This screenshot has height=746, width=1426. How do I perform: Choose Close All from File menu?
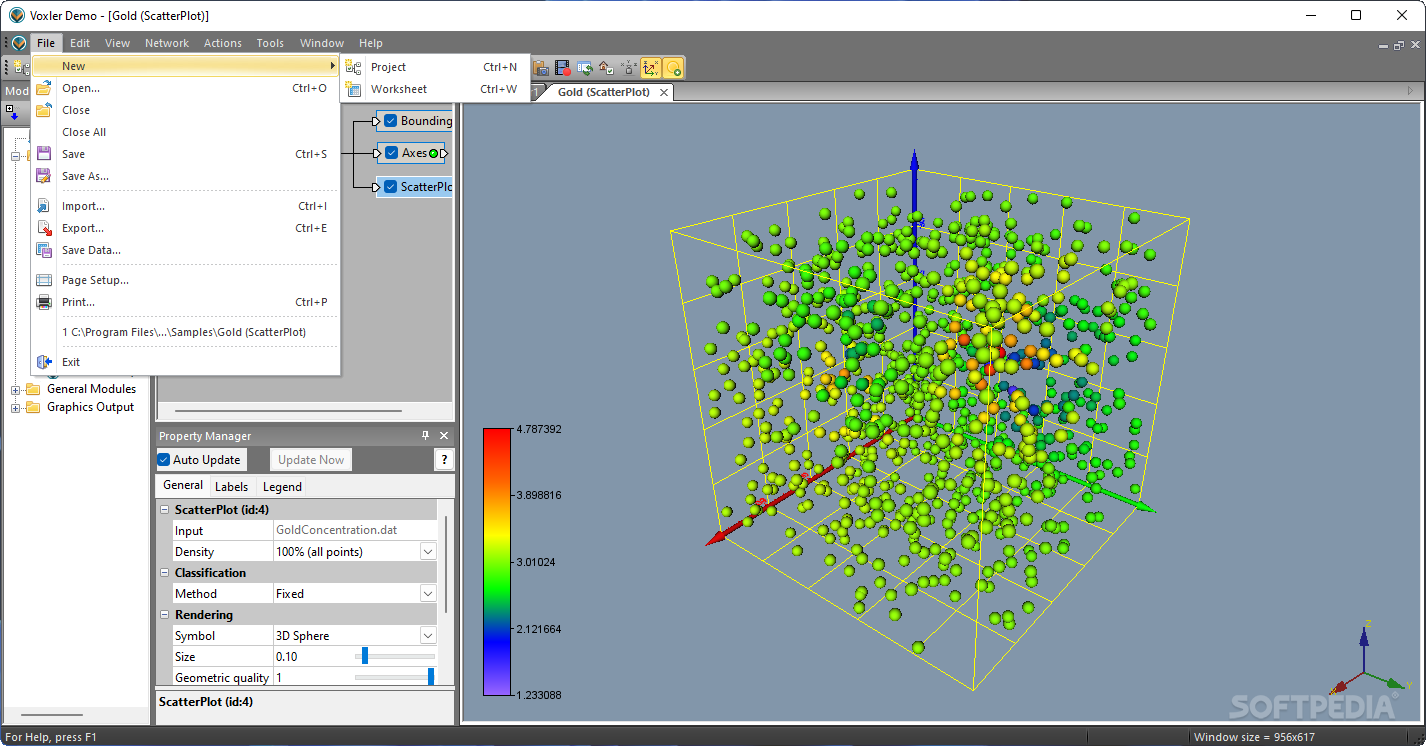click(x=186, y=132)
